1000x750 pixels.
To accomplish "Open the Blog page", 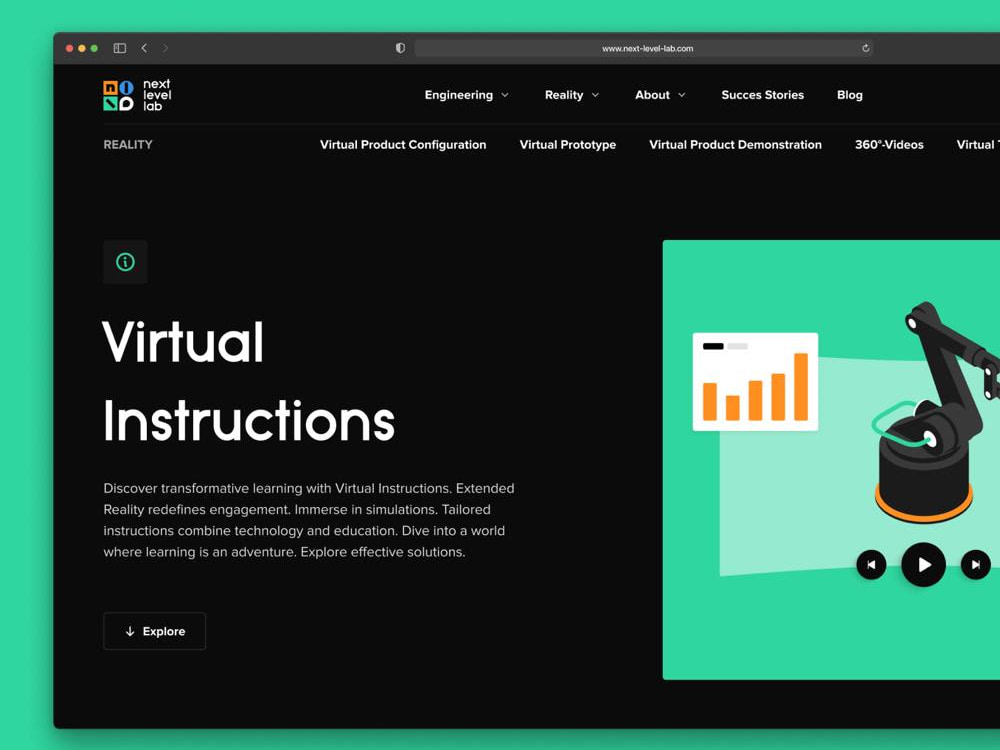I will (x=849, y=95).
